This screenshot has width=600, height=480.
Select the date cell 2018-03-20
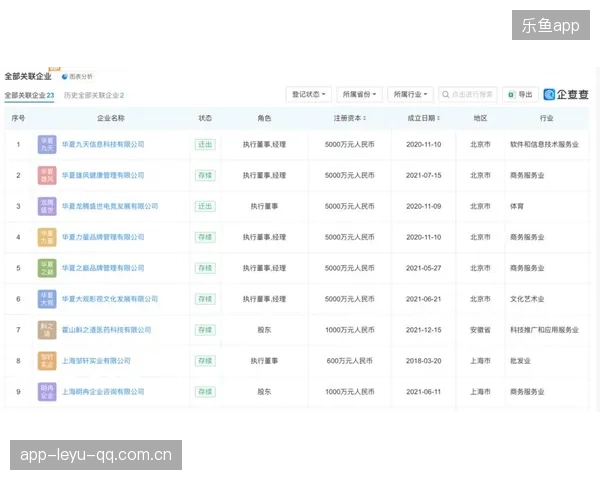pyautogui.click(x=424, y=361)
